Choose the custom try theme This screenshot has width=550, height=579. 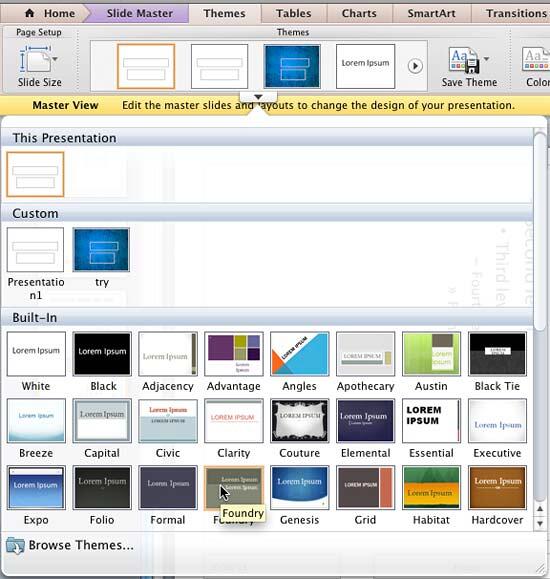(101, 250)
